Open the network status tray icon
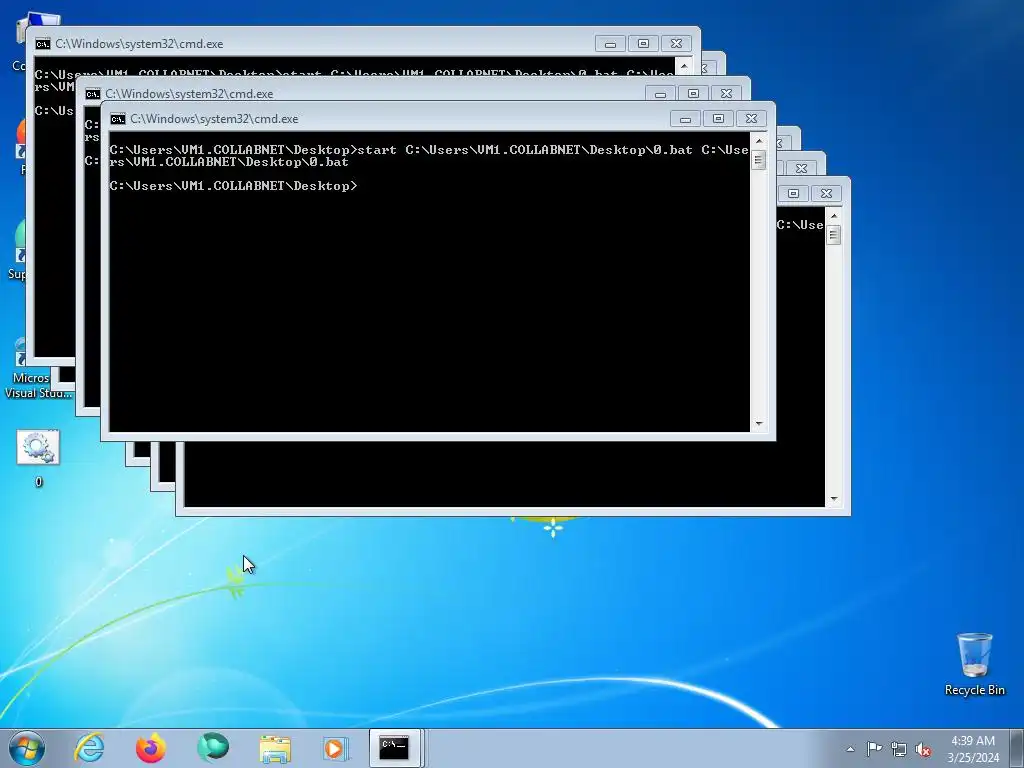The height and width of the screenshot is (768, 1024). tap(899, 749)
